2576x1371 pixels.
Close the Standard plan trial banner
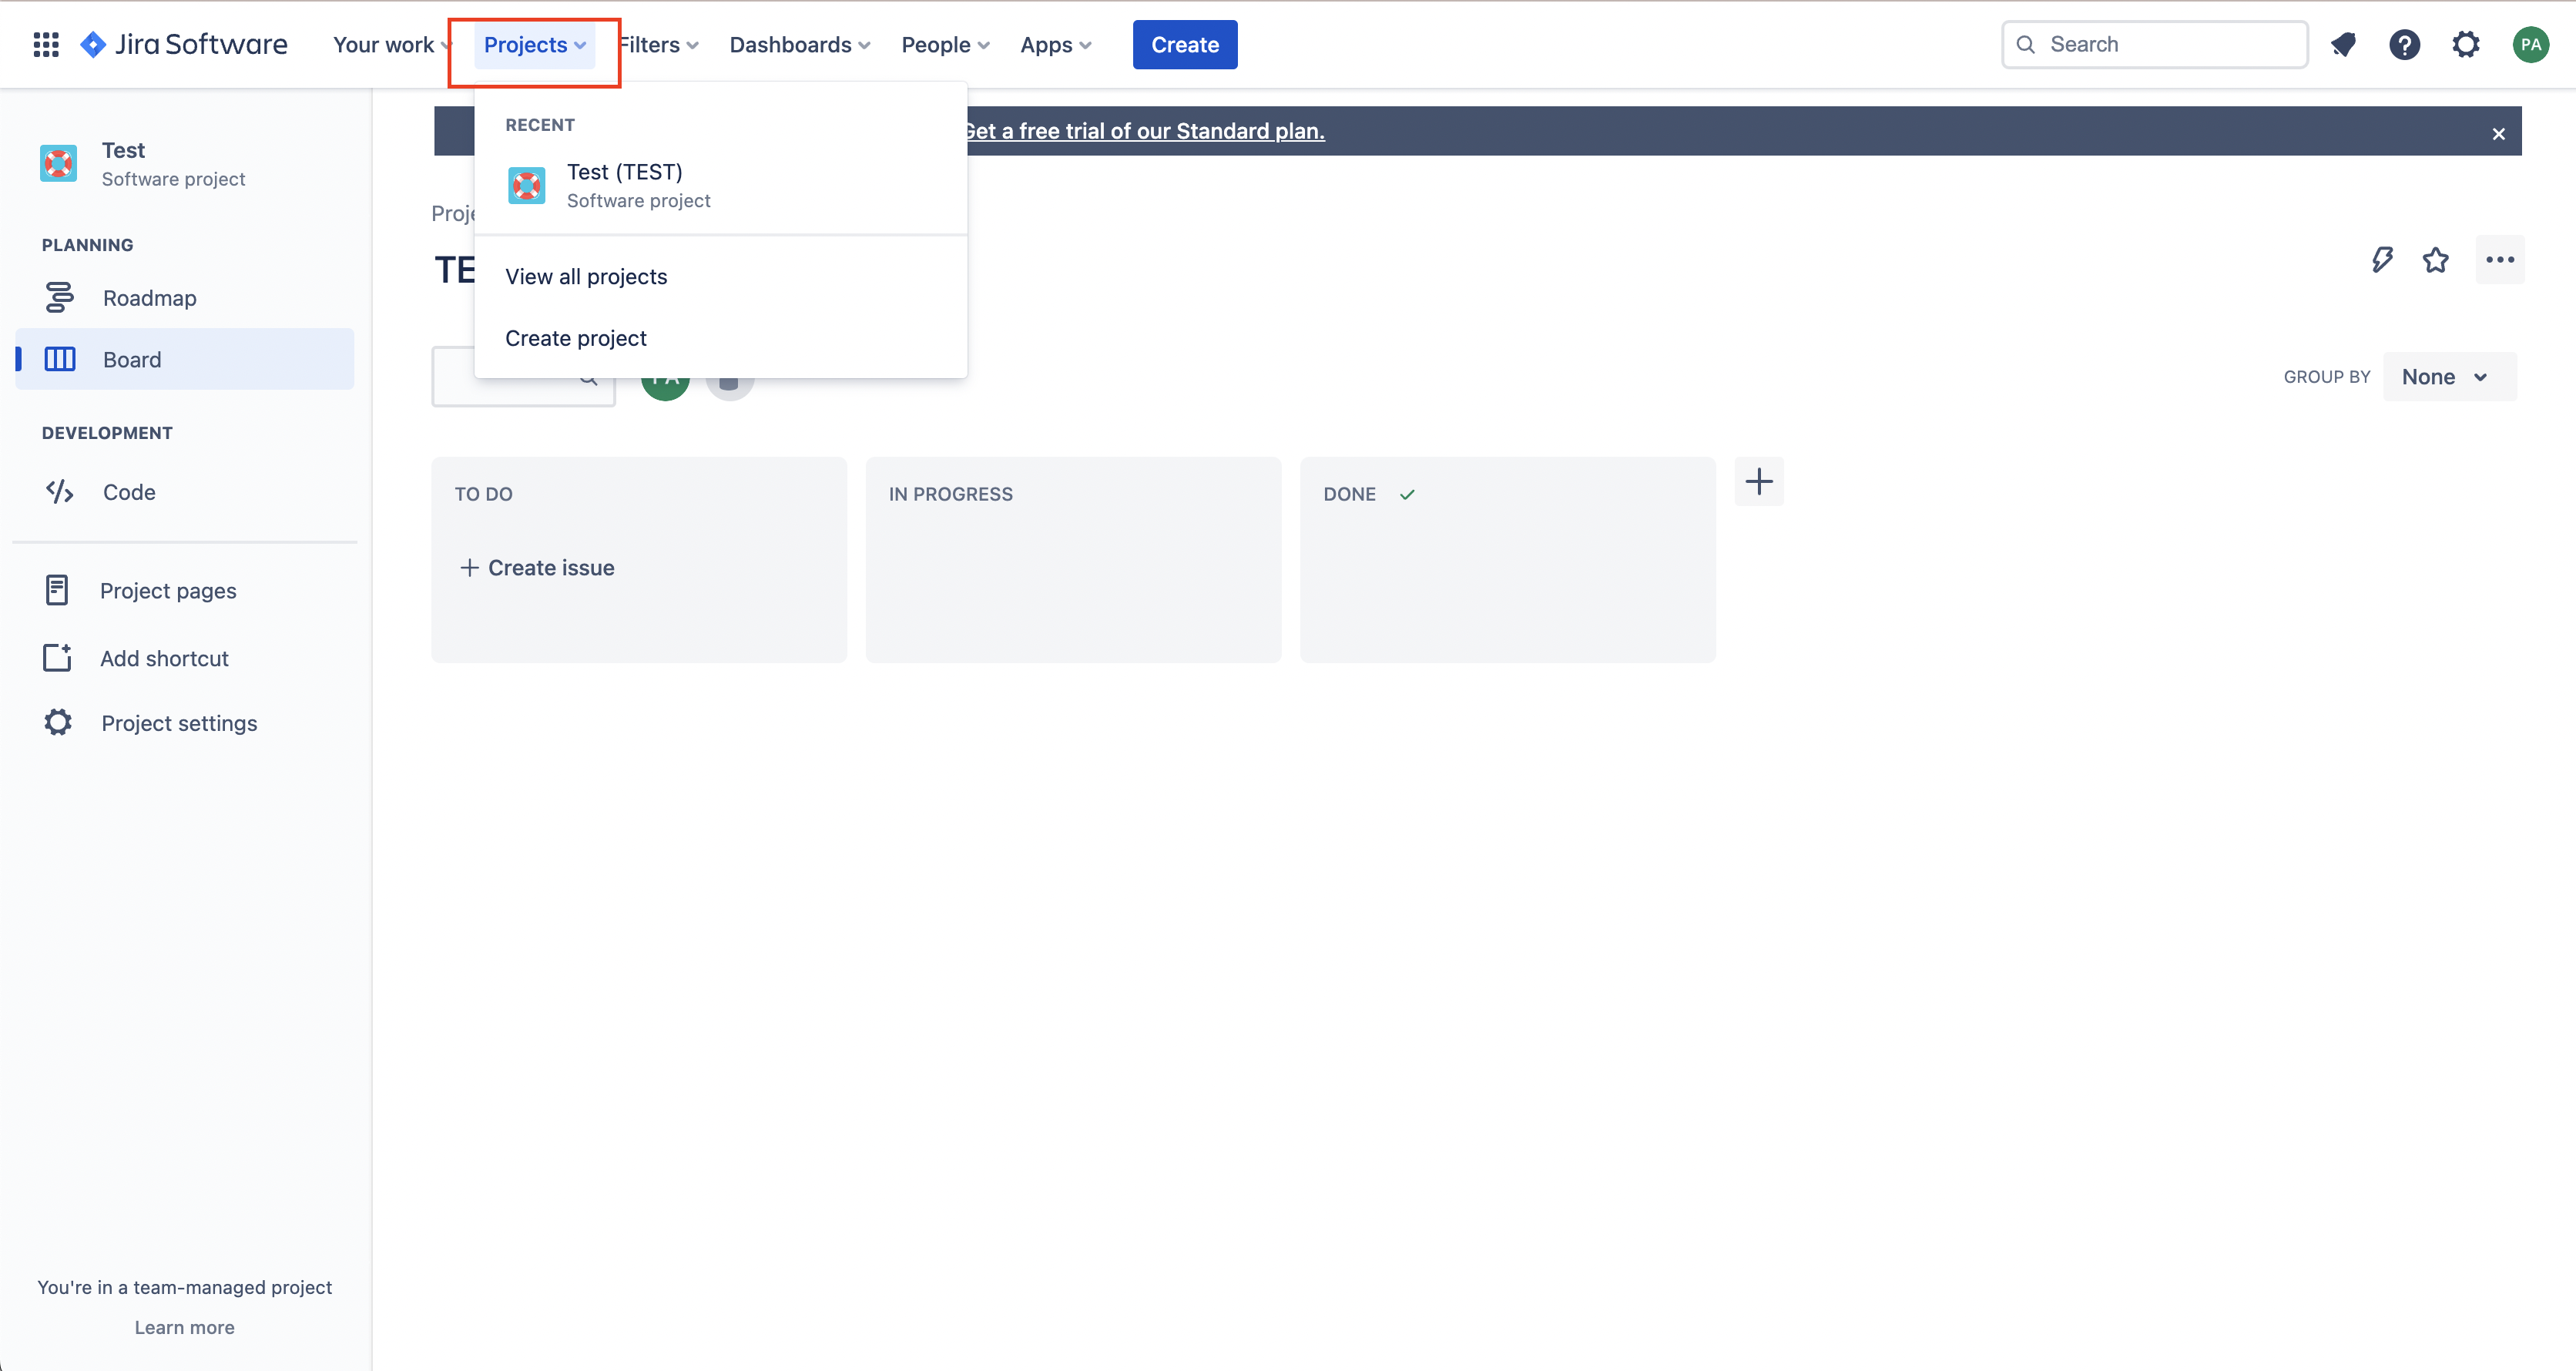tap(2498, 133)
